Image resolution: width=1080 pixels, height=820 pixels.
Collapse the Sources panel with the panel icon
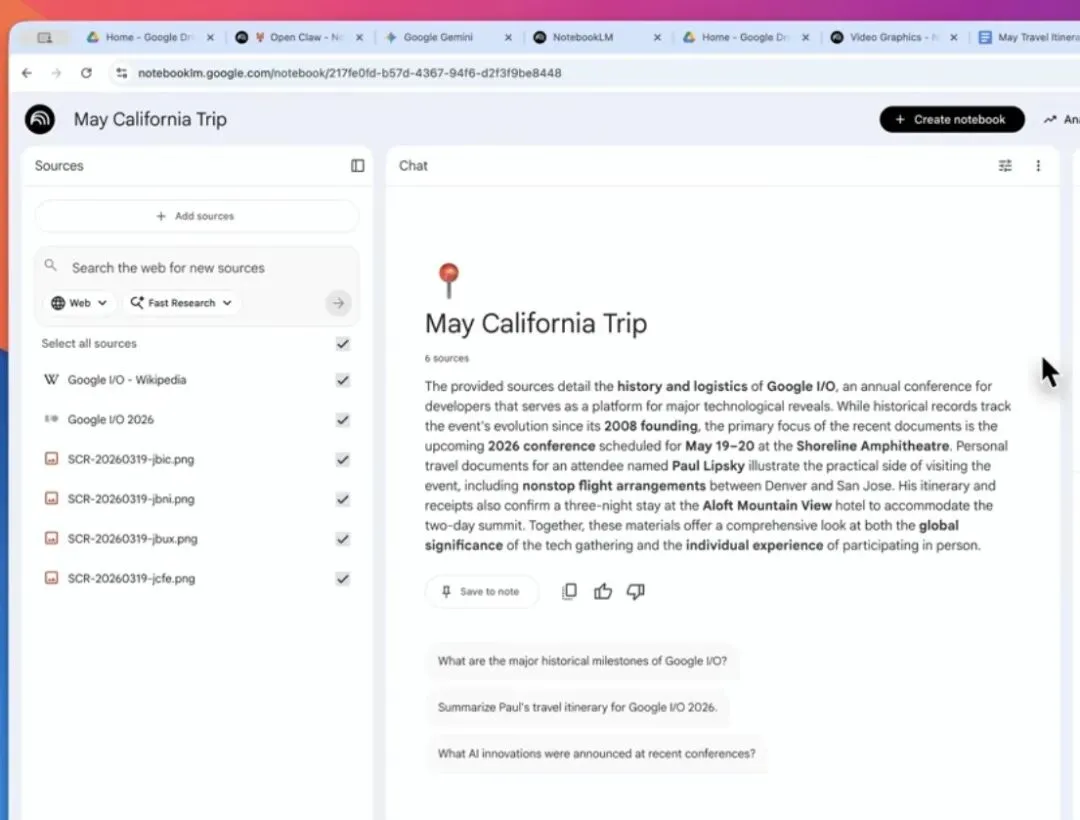pyautogui.click(x=357, y=165)
